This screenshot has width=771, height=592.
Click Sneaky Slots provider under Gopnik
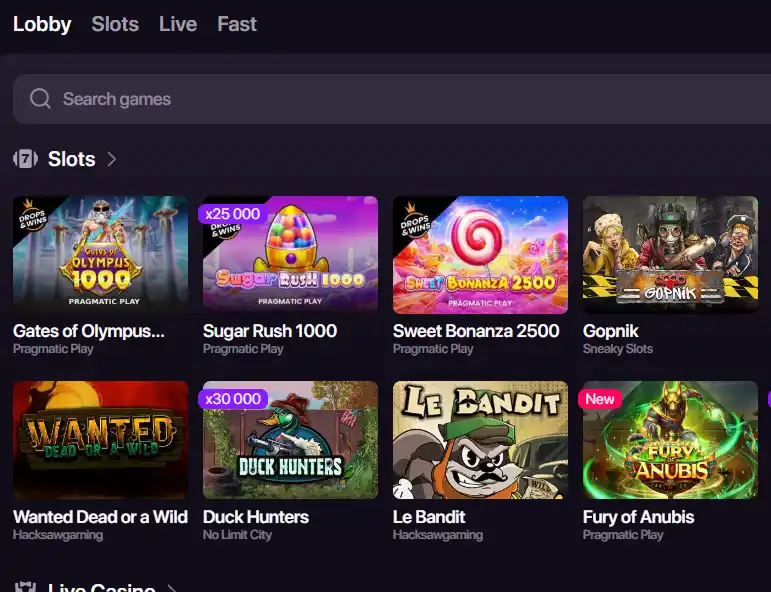618,349
